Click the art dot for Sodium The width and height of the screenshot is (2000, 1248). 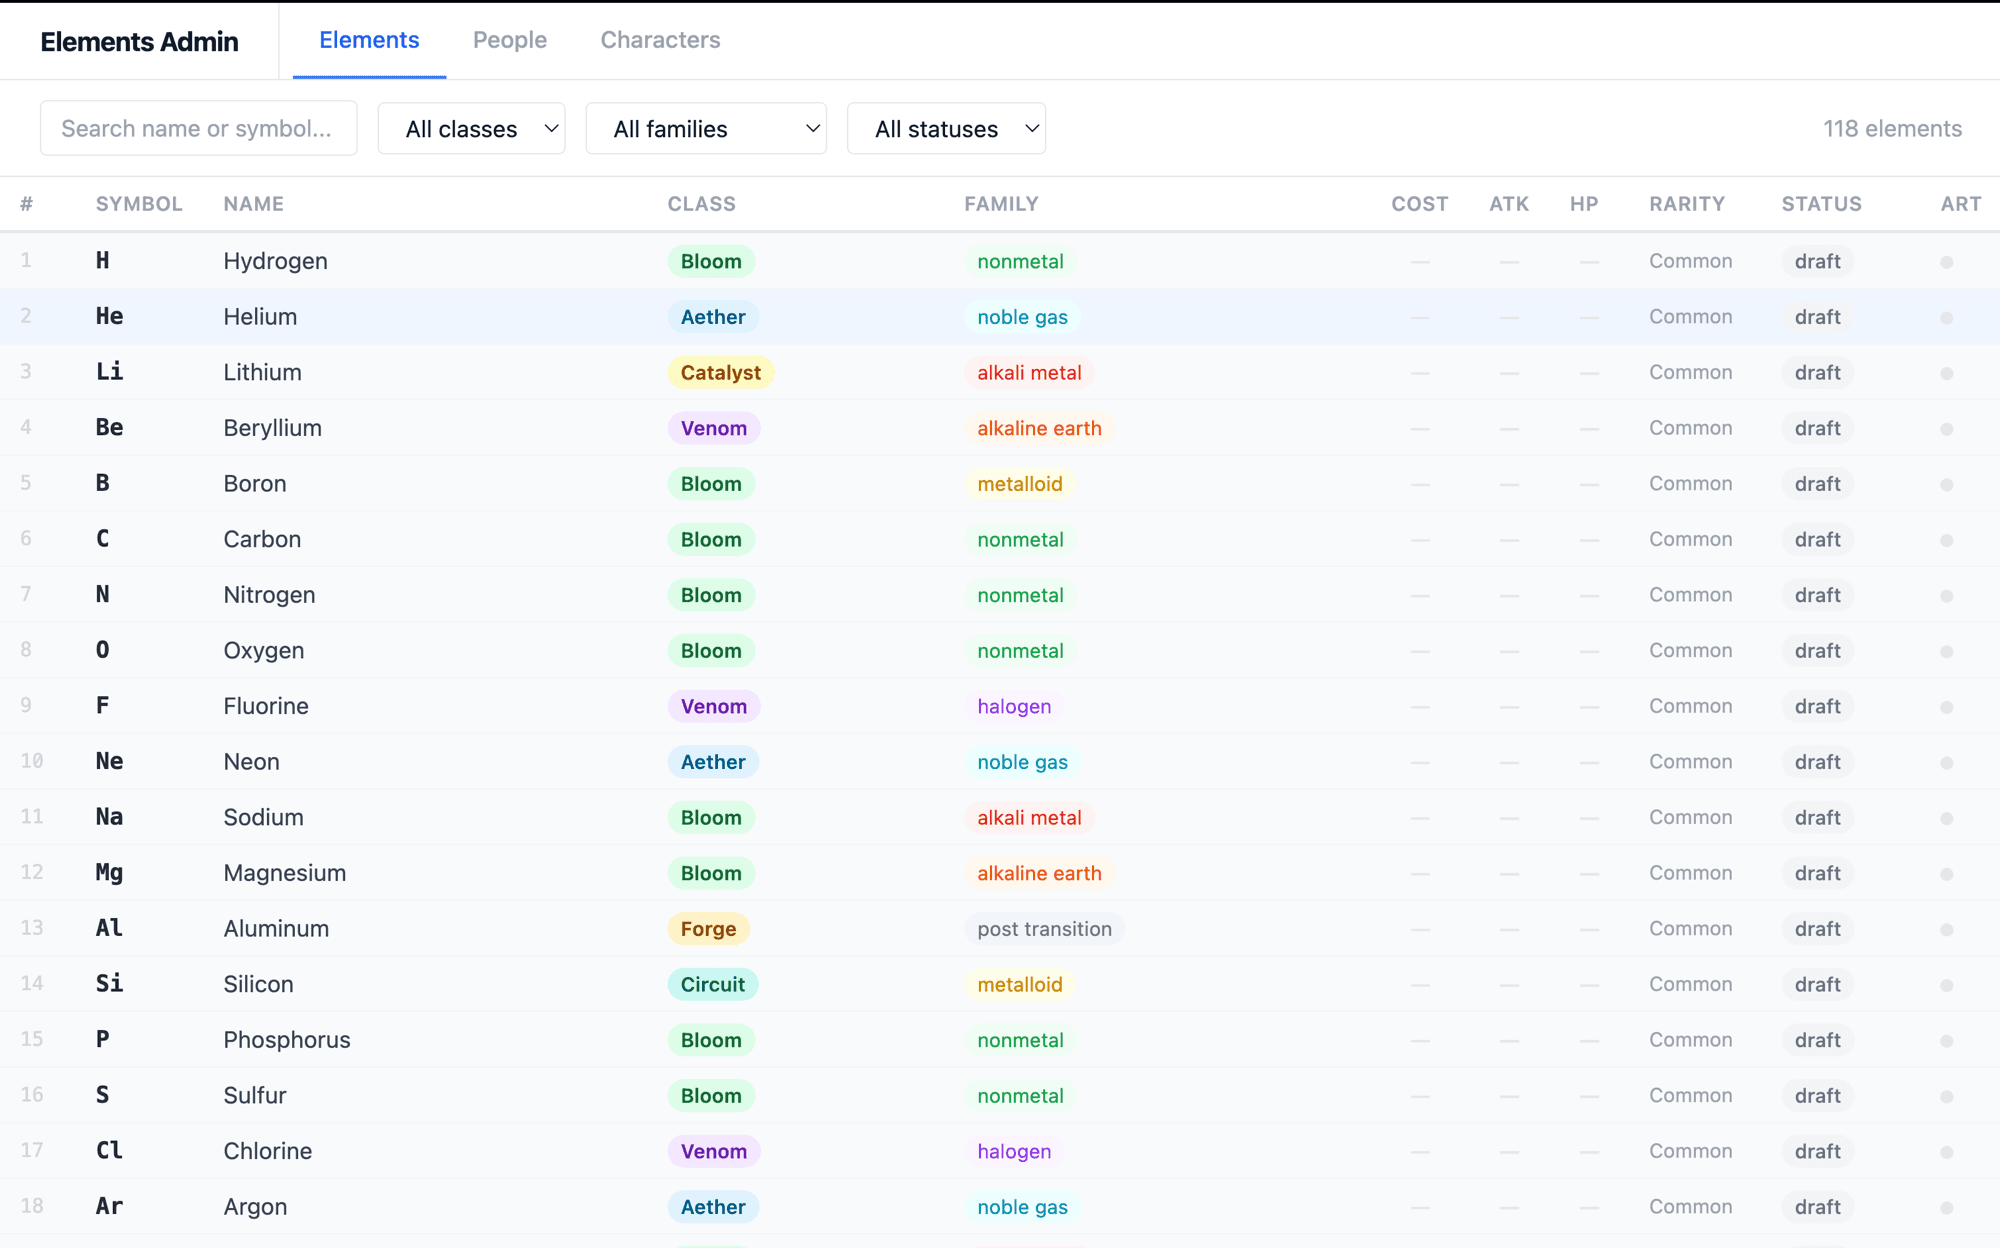click(1947, 818)
